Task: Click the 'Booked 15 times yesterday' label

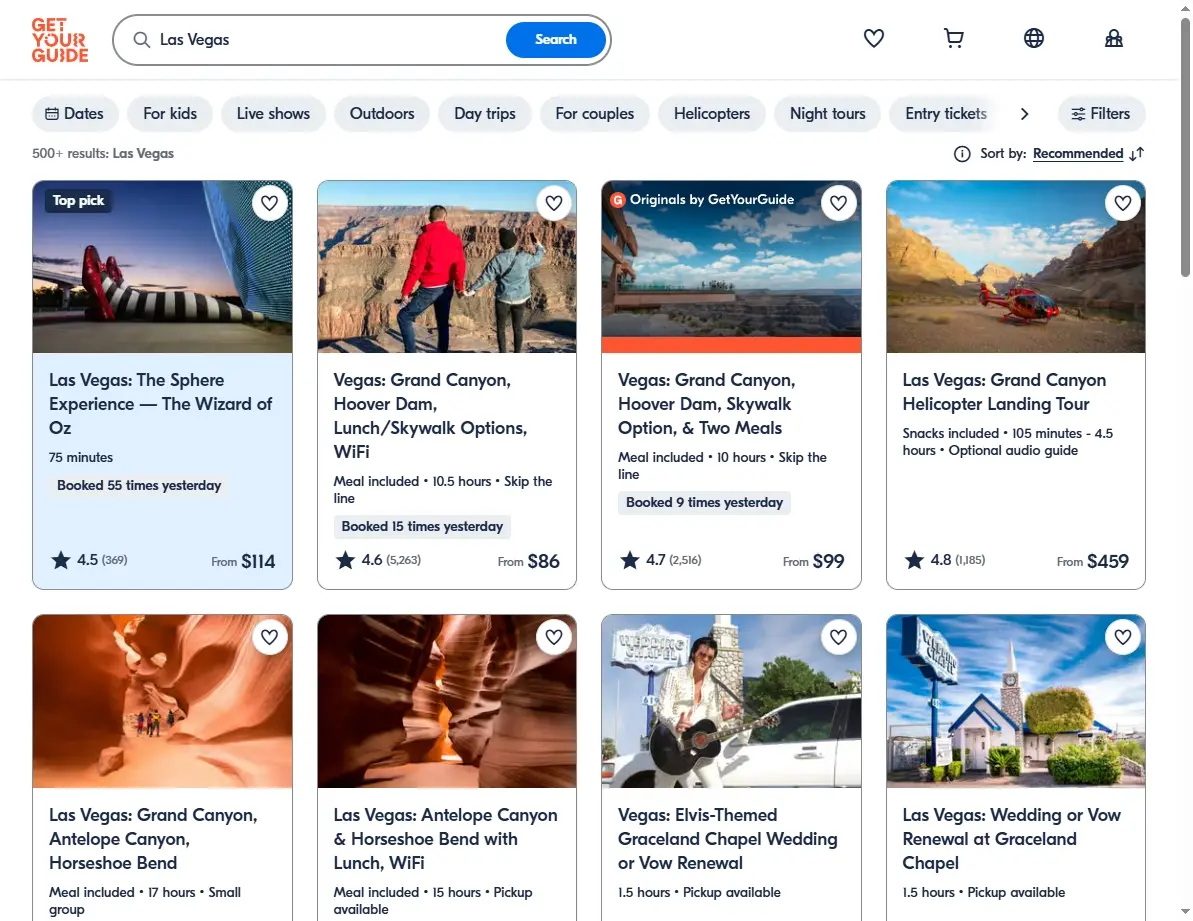Action: [422, 526]
